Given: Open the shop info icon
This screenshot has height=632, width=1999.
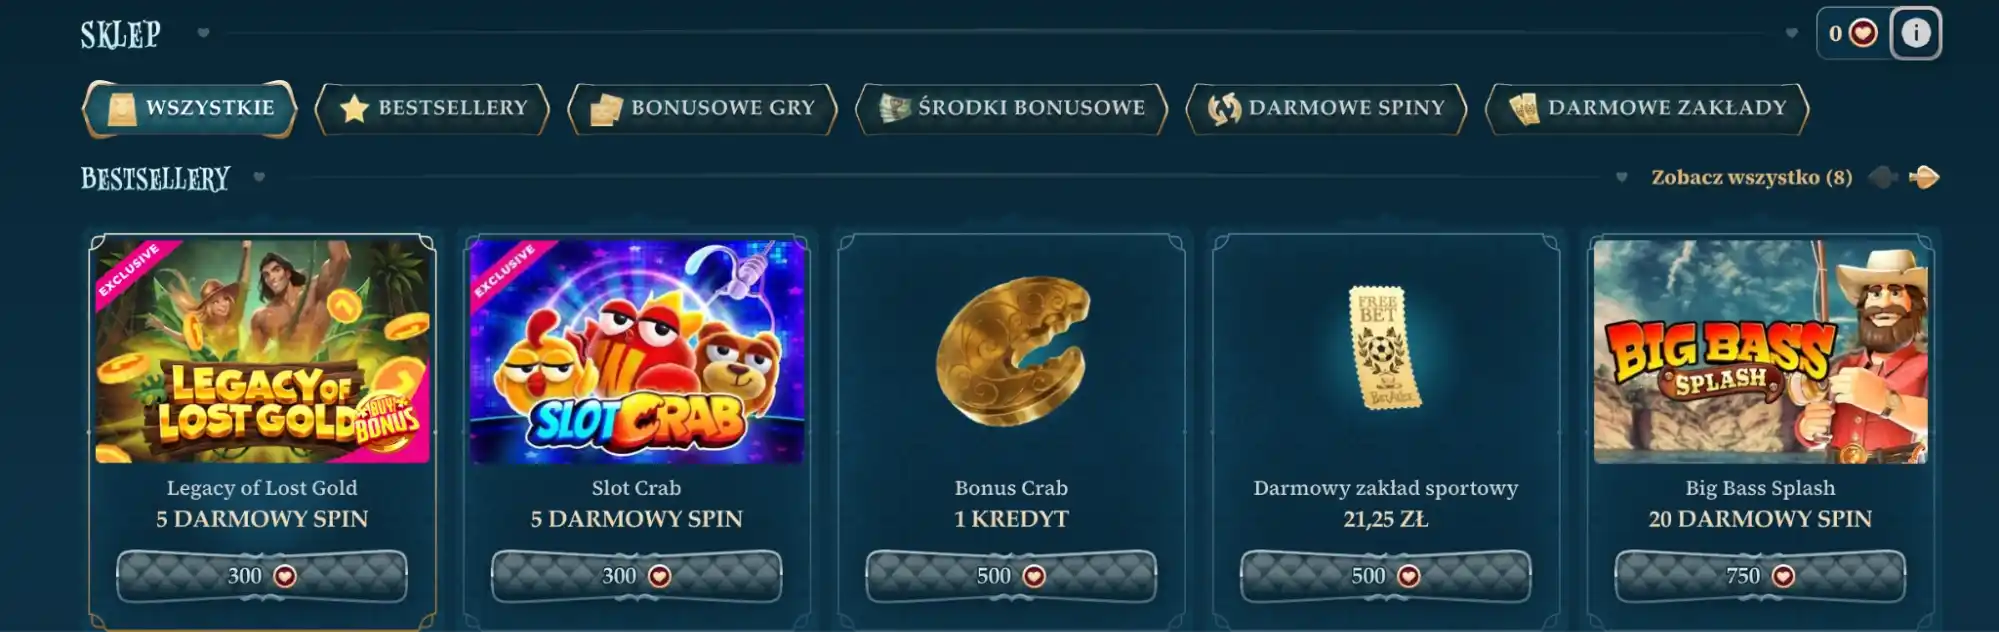Looking at the screenshot, I should click(x=1915, y=33).
